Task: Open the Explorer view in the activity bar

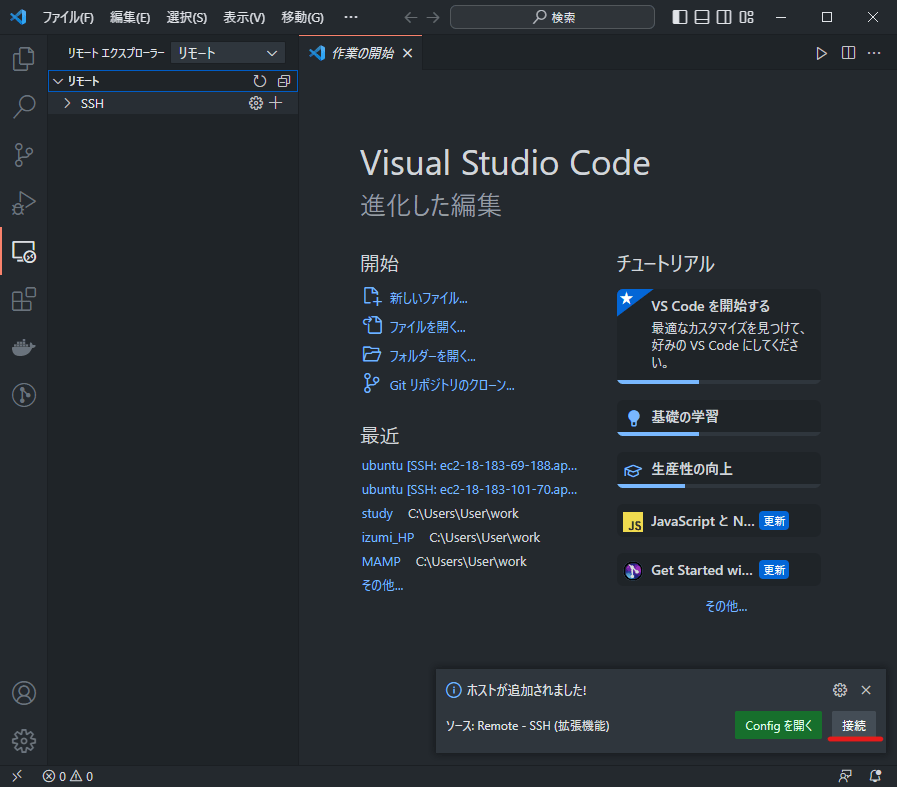Action: point(23,59)
